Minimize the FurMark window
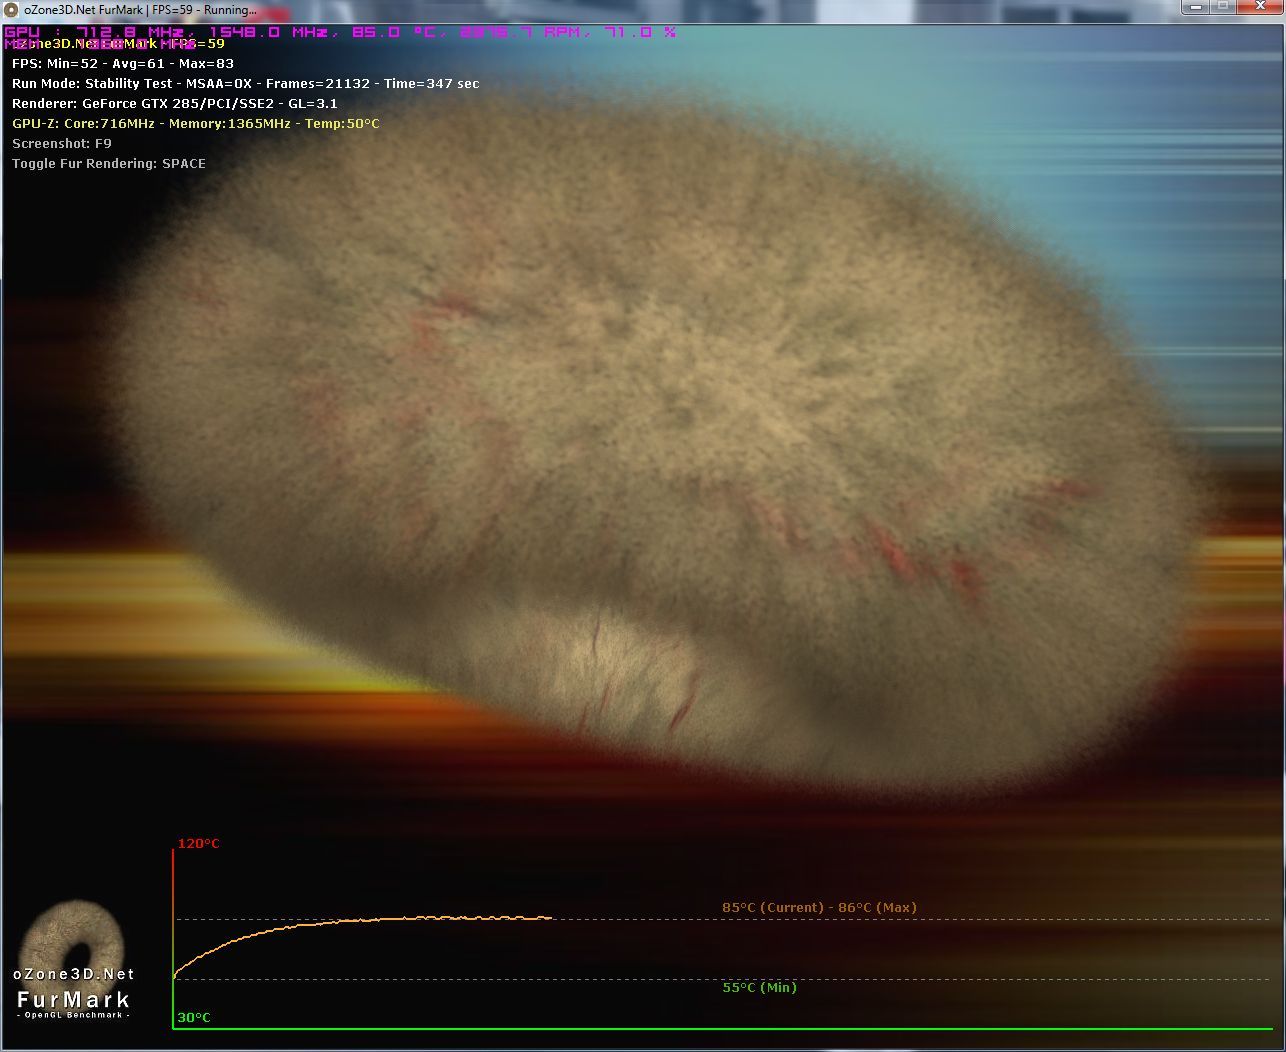This screenshot has width=1286, height=1052. [1195, 6]
